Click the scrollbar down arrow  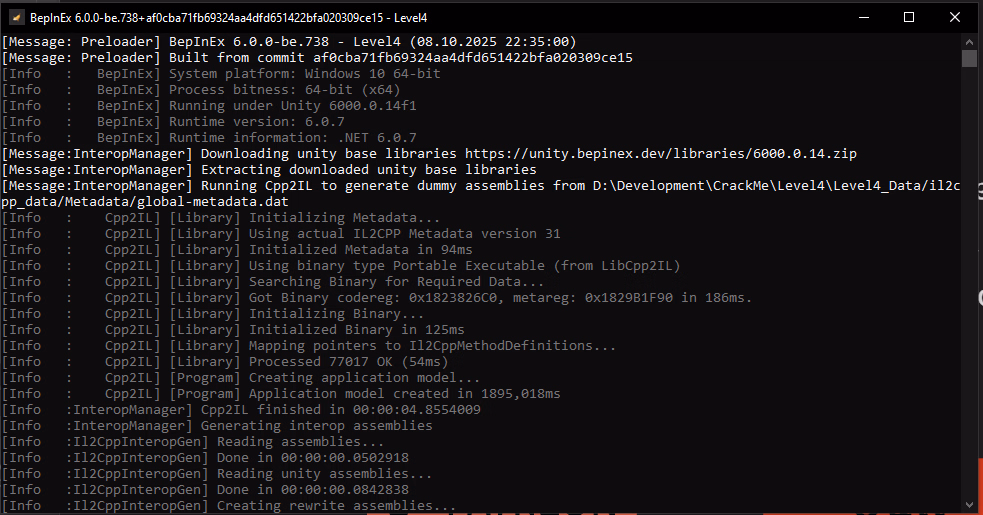coord(968,506)
